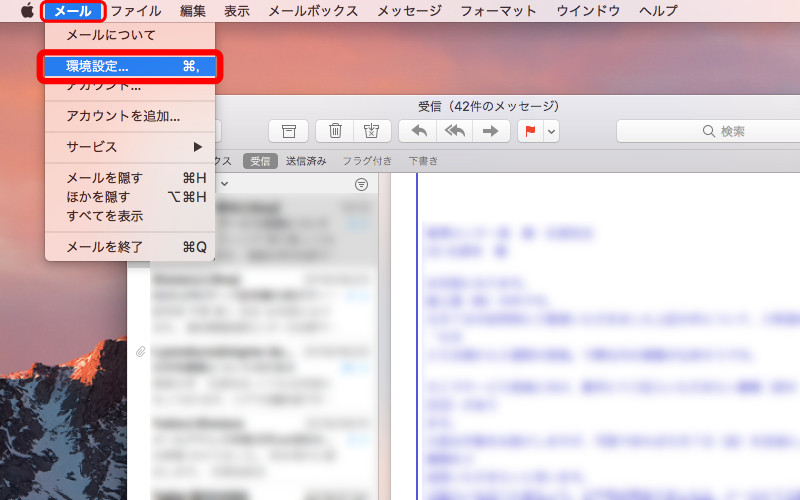Screen dimensions: 800x500
Task: Open the ヘルプ menu
Action: click(x=659, y=11)
